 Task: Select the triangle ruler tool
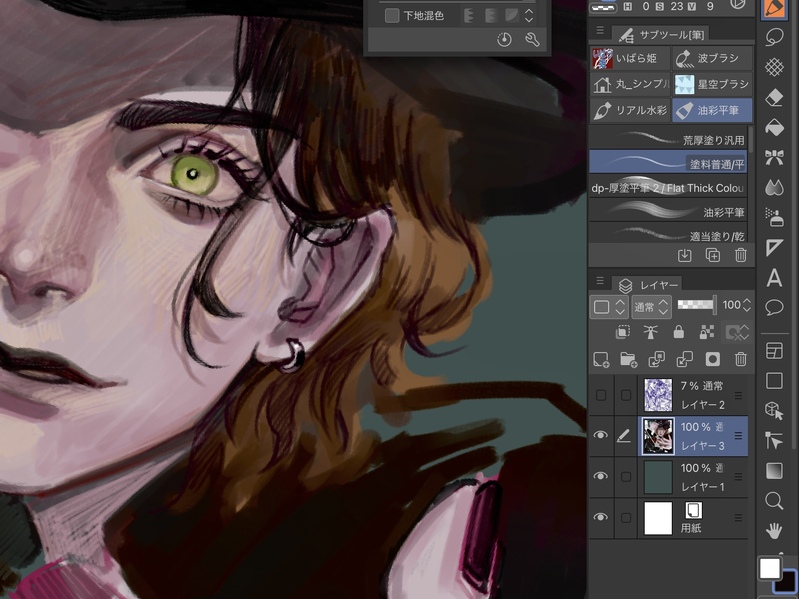[774, 248]
